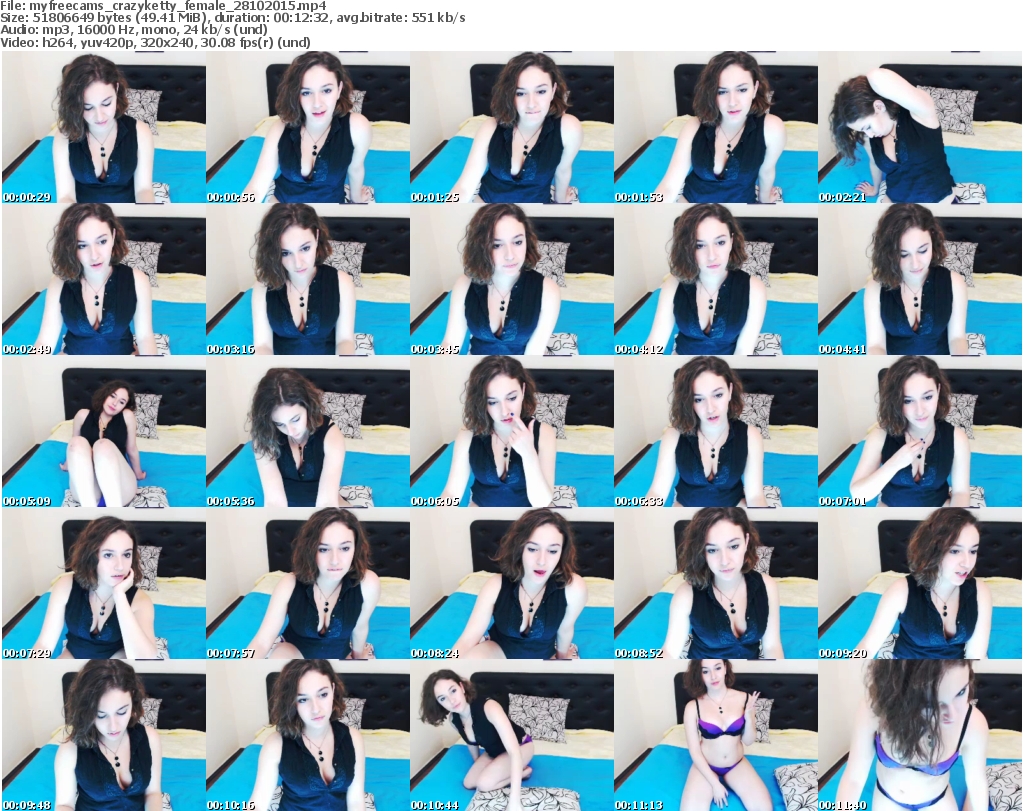Pick the frame stamped 00:03:16
The width and height of the screenshot is (1024, 811).
coord(308,279)
